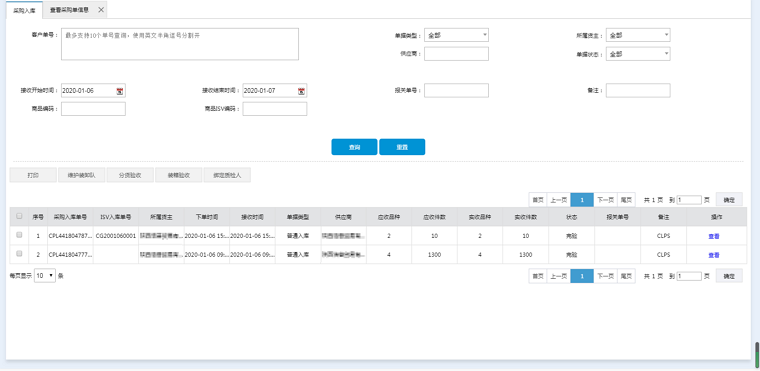760x371 pixels.
Task: Expand the 单据类型 dropdown
Action: click(x=456, y=35)
